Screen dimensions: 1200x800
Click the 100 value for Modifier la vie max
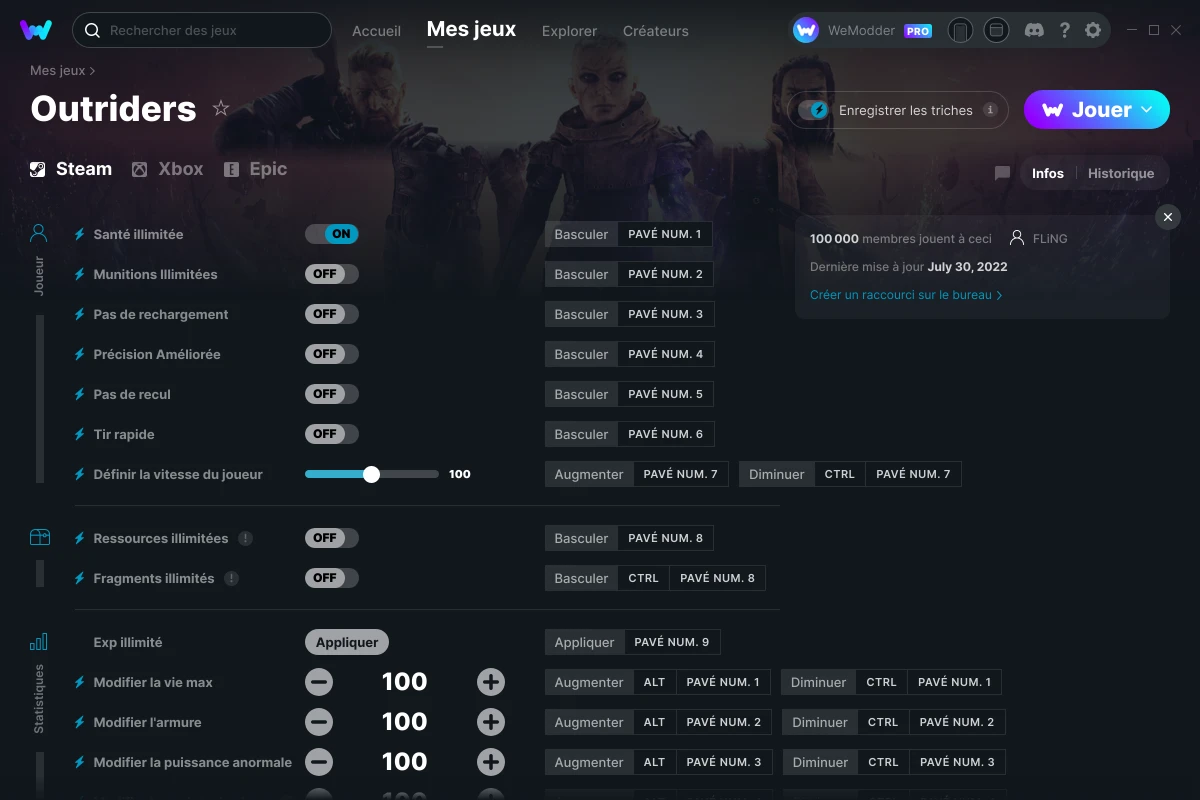pyautogui.click(x=405, y=682)
